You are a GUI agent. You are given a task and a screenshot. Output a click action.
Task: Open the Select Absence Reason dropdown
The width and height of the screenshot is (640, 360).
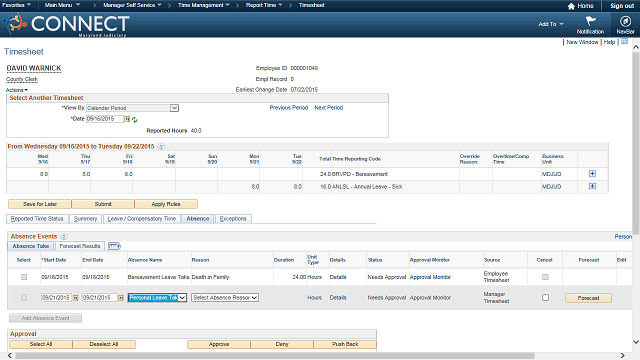[225, 298]
